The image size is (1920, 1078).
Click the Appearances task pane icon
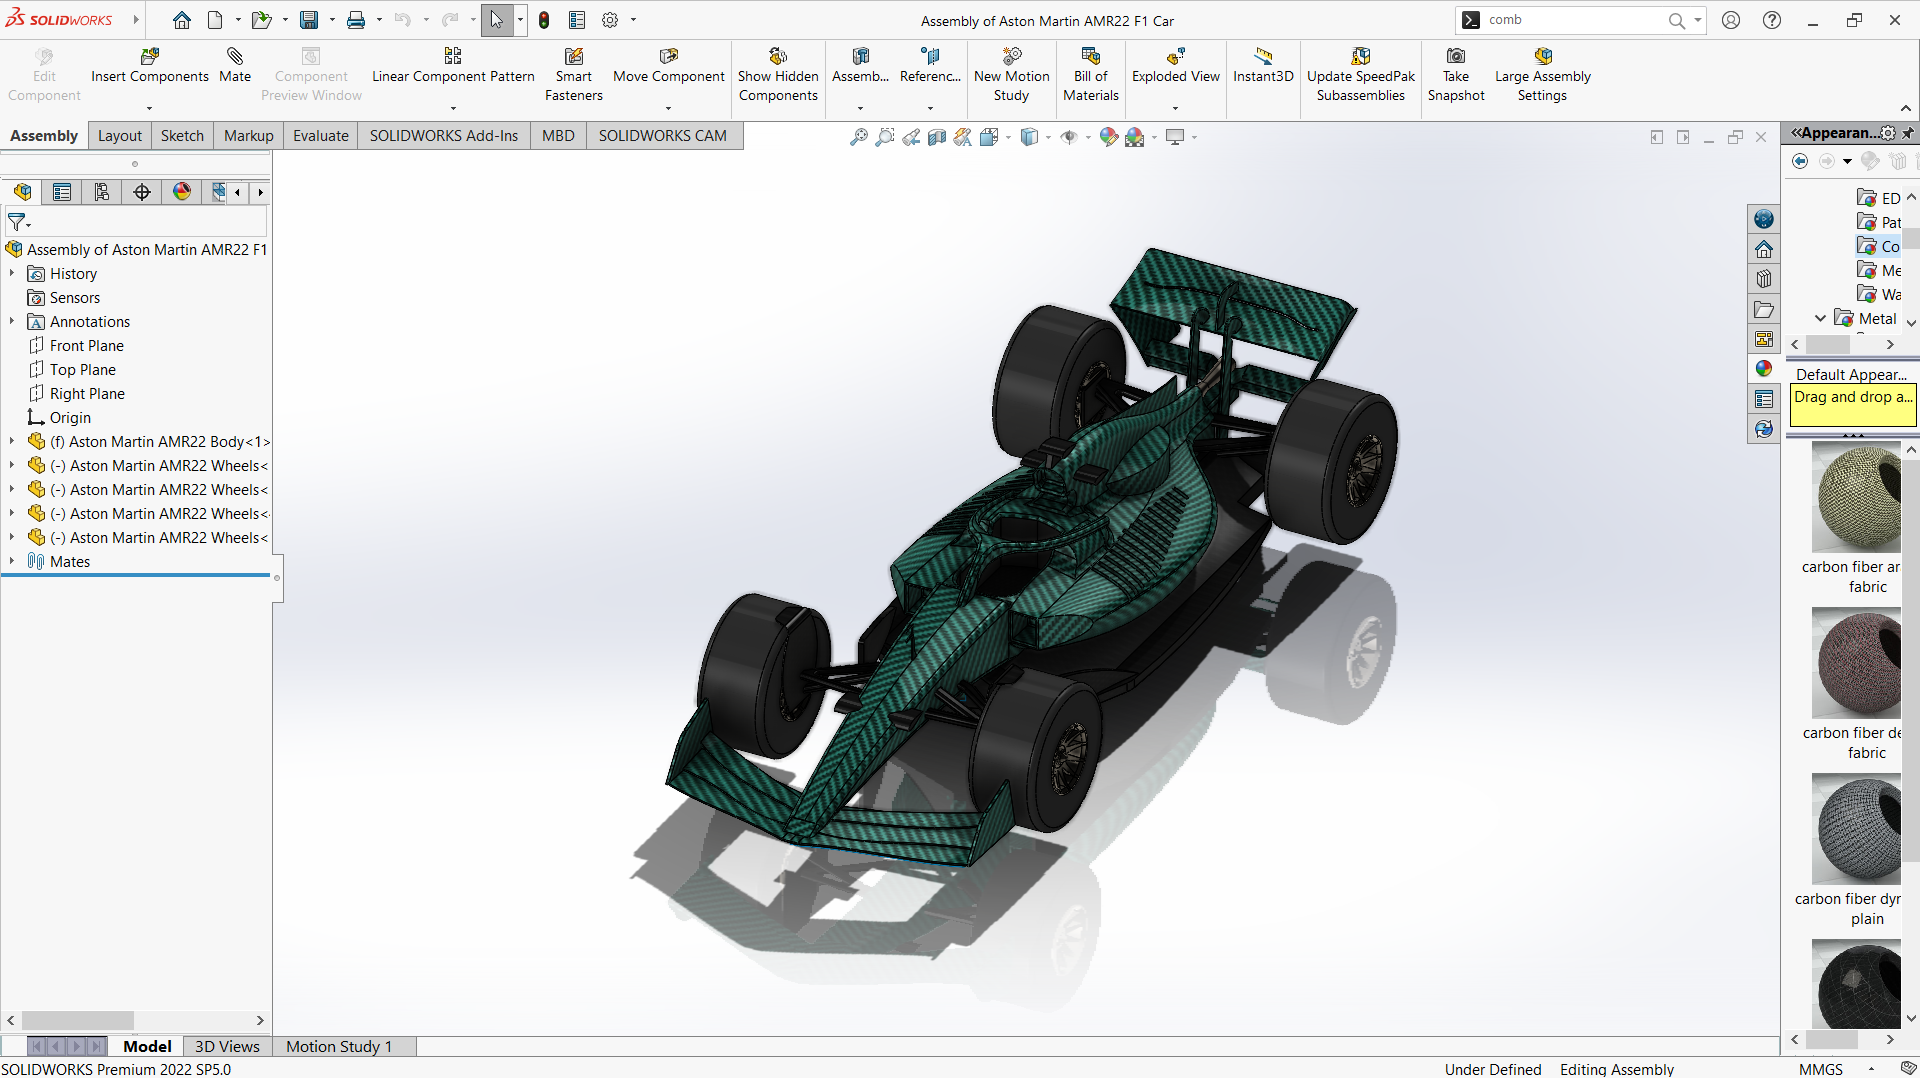click(1764, 369)
